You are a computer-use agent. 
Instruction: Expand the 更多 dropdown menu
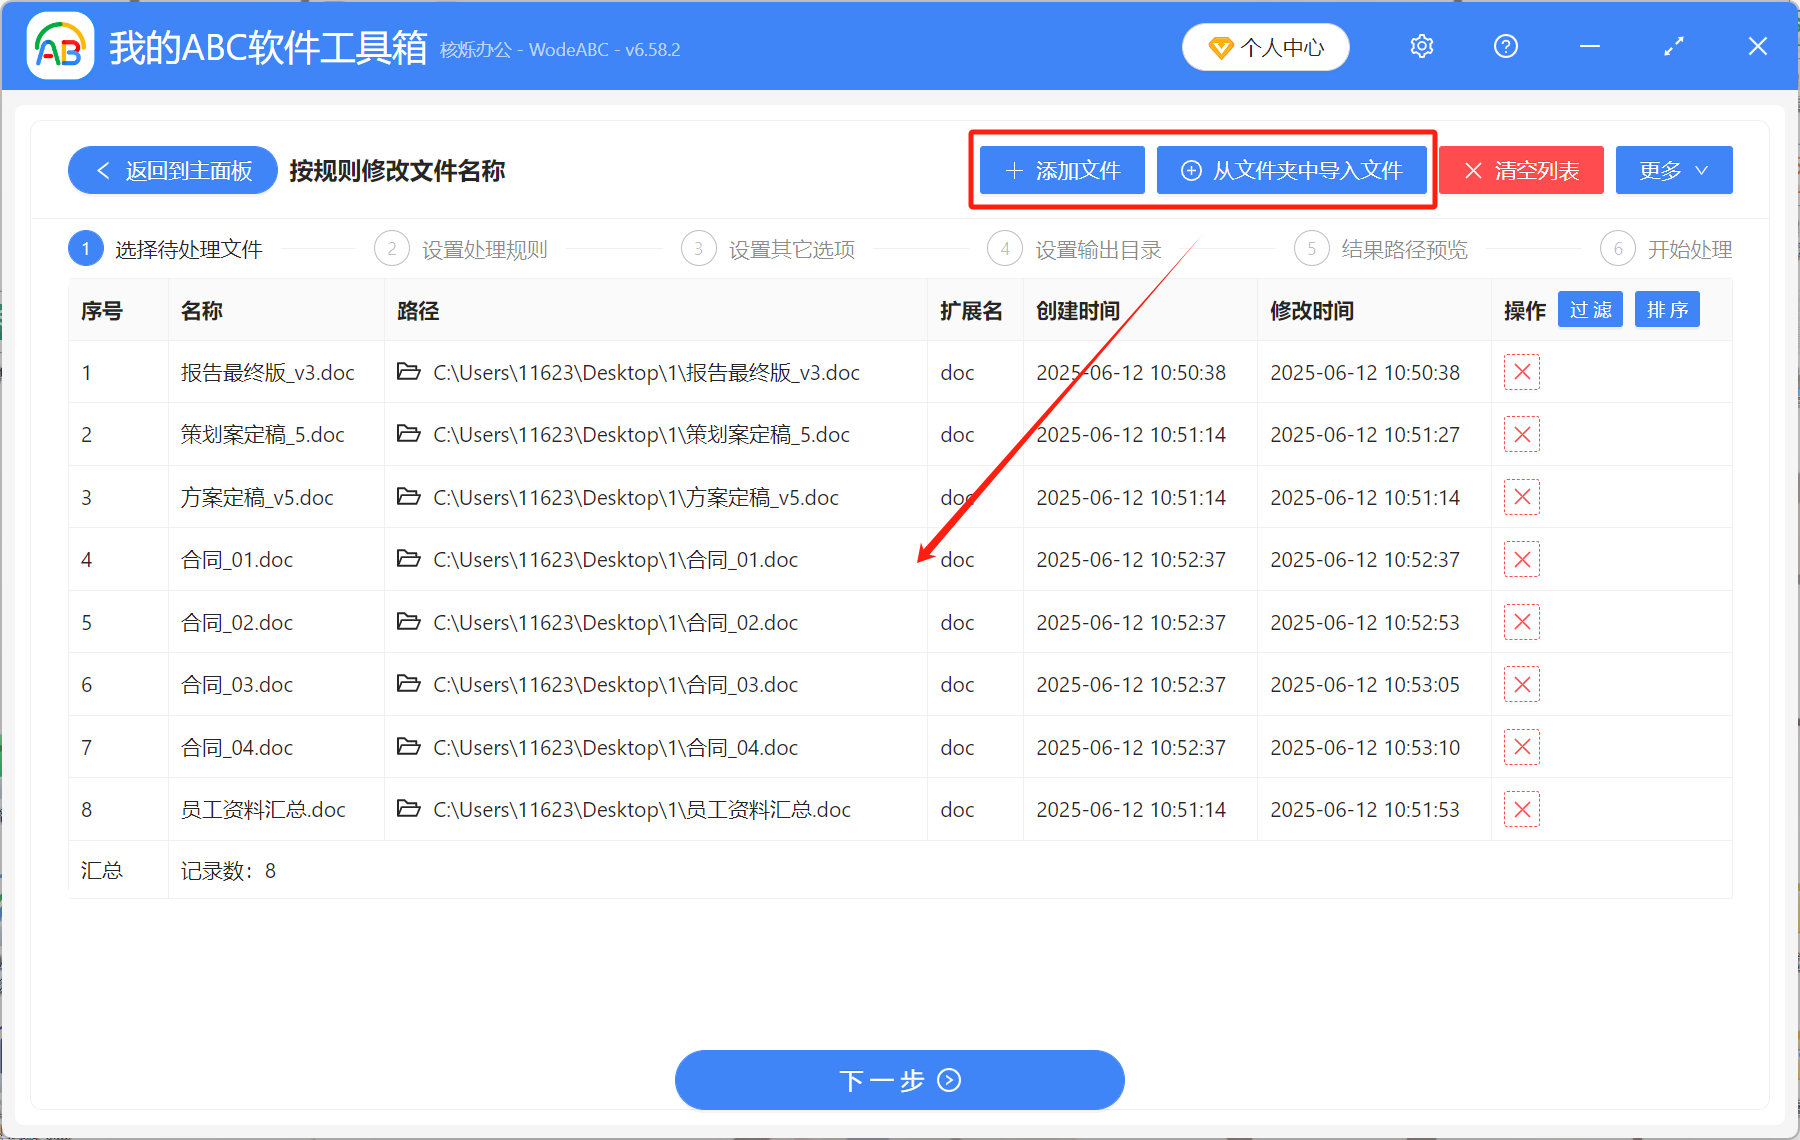pos(1673,170)
